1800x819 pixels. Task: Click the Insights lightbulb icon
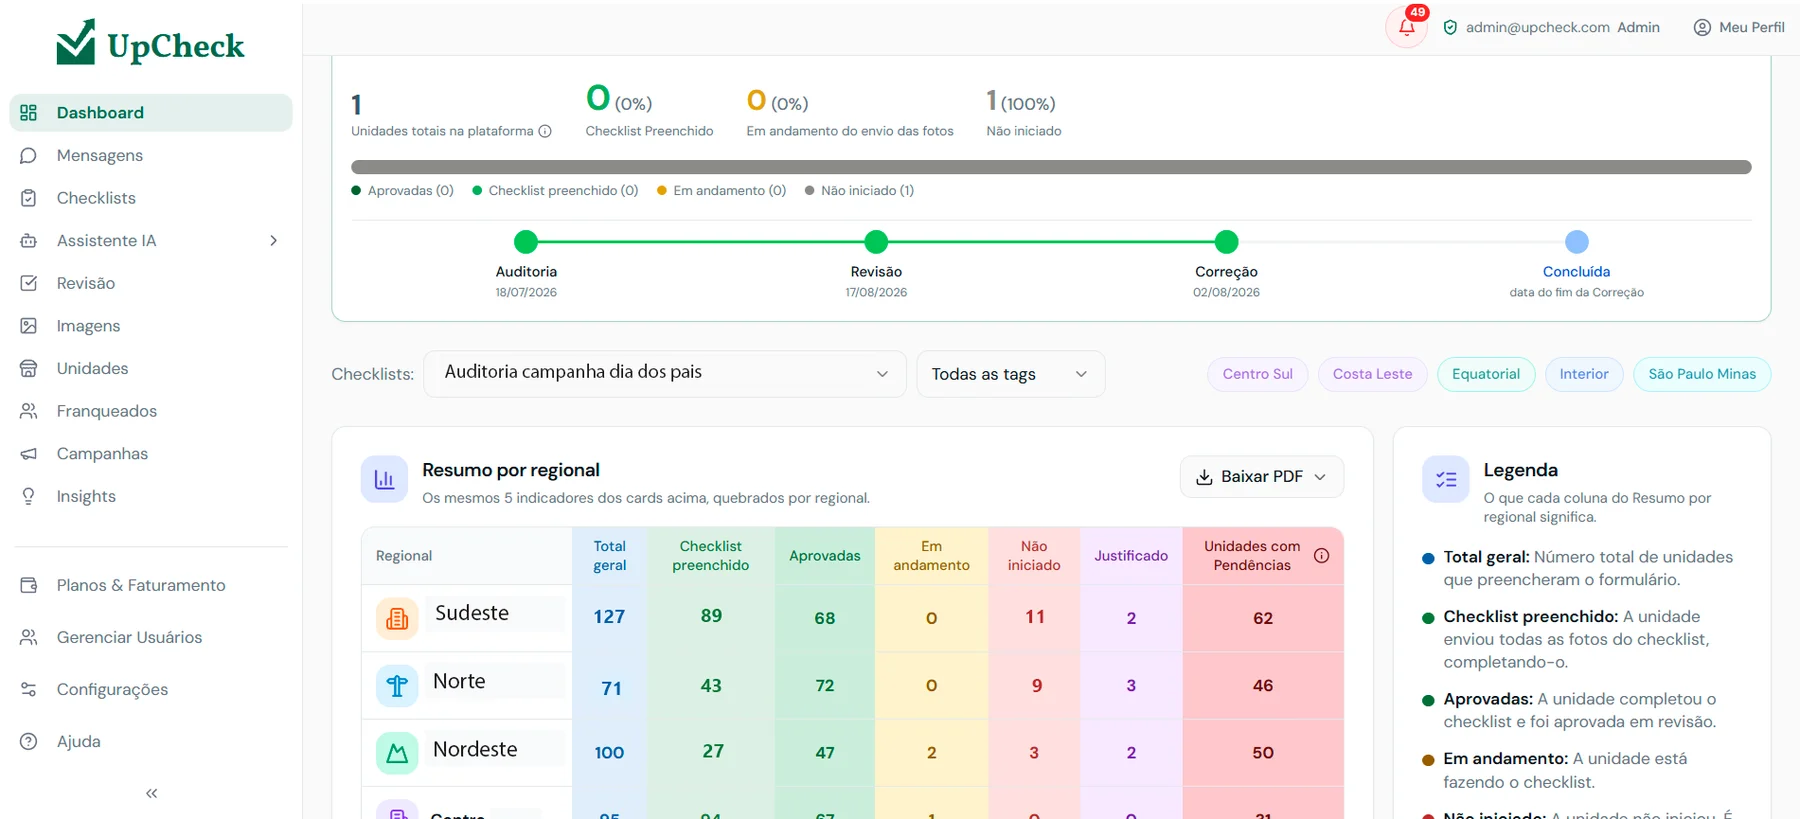point(28,496)
